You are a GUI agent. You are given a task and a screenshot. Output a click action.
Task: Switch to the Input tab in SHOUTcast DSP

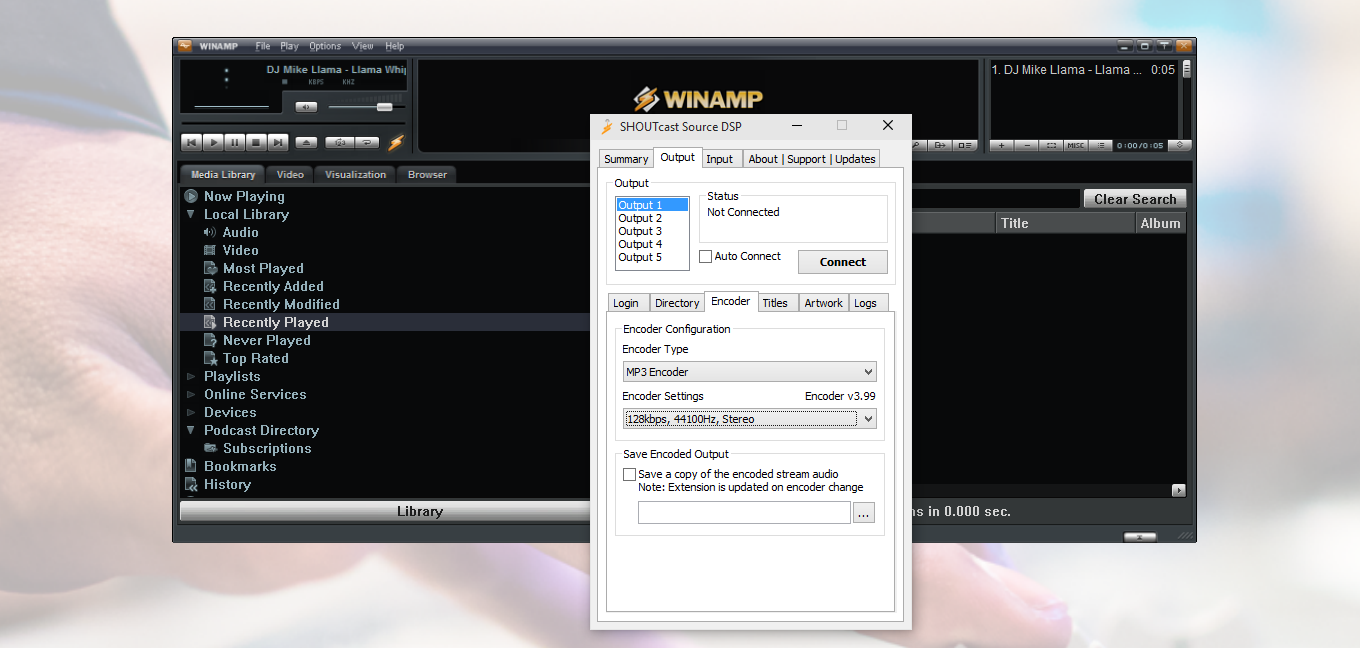pyautogui.click(x=719, y=159)
